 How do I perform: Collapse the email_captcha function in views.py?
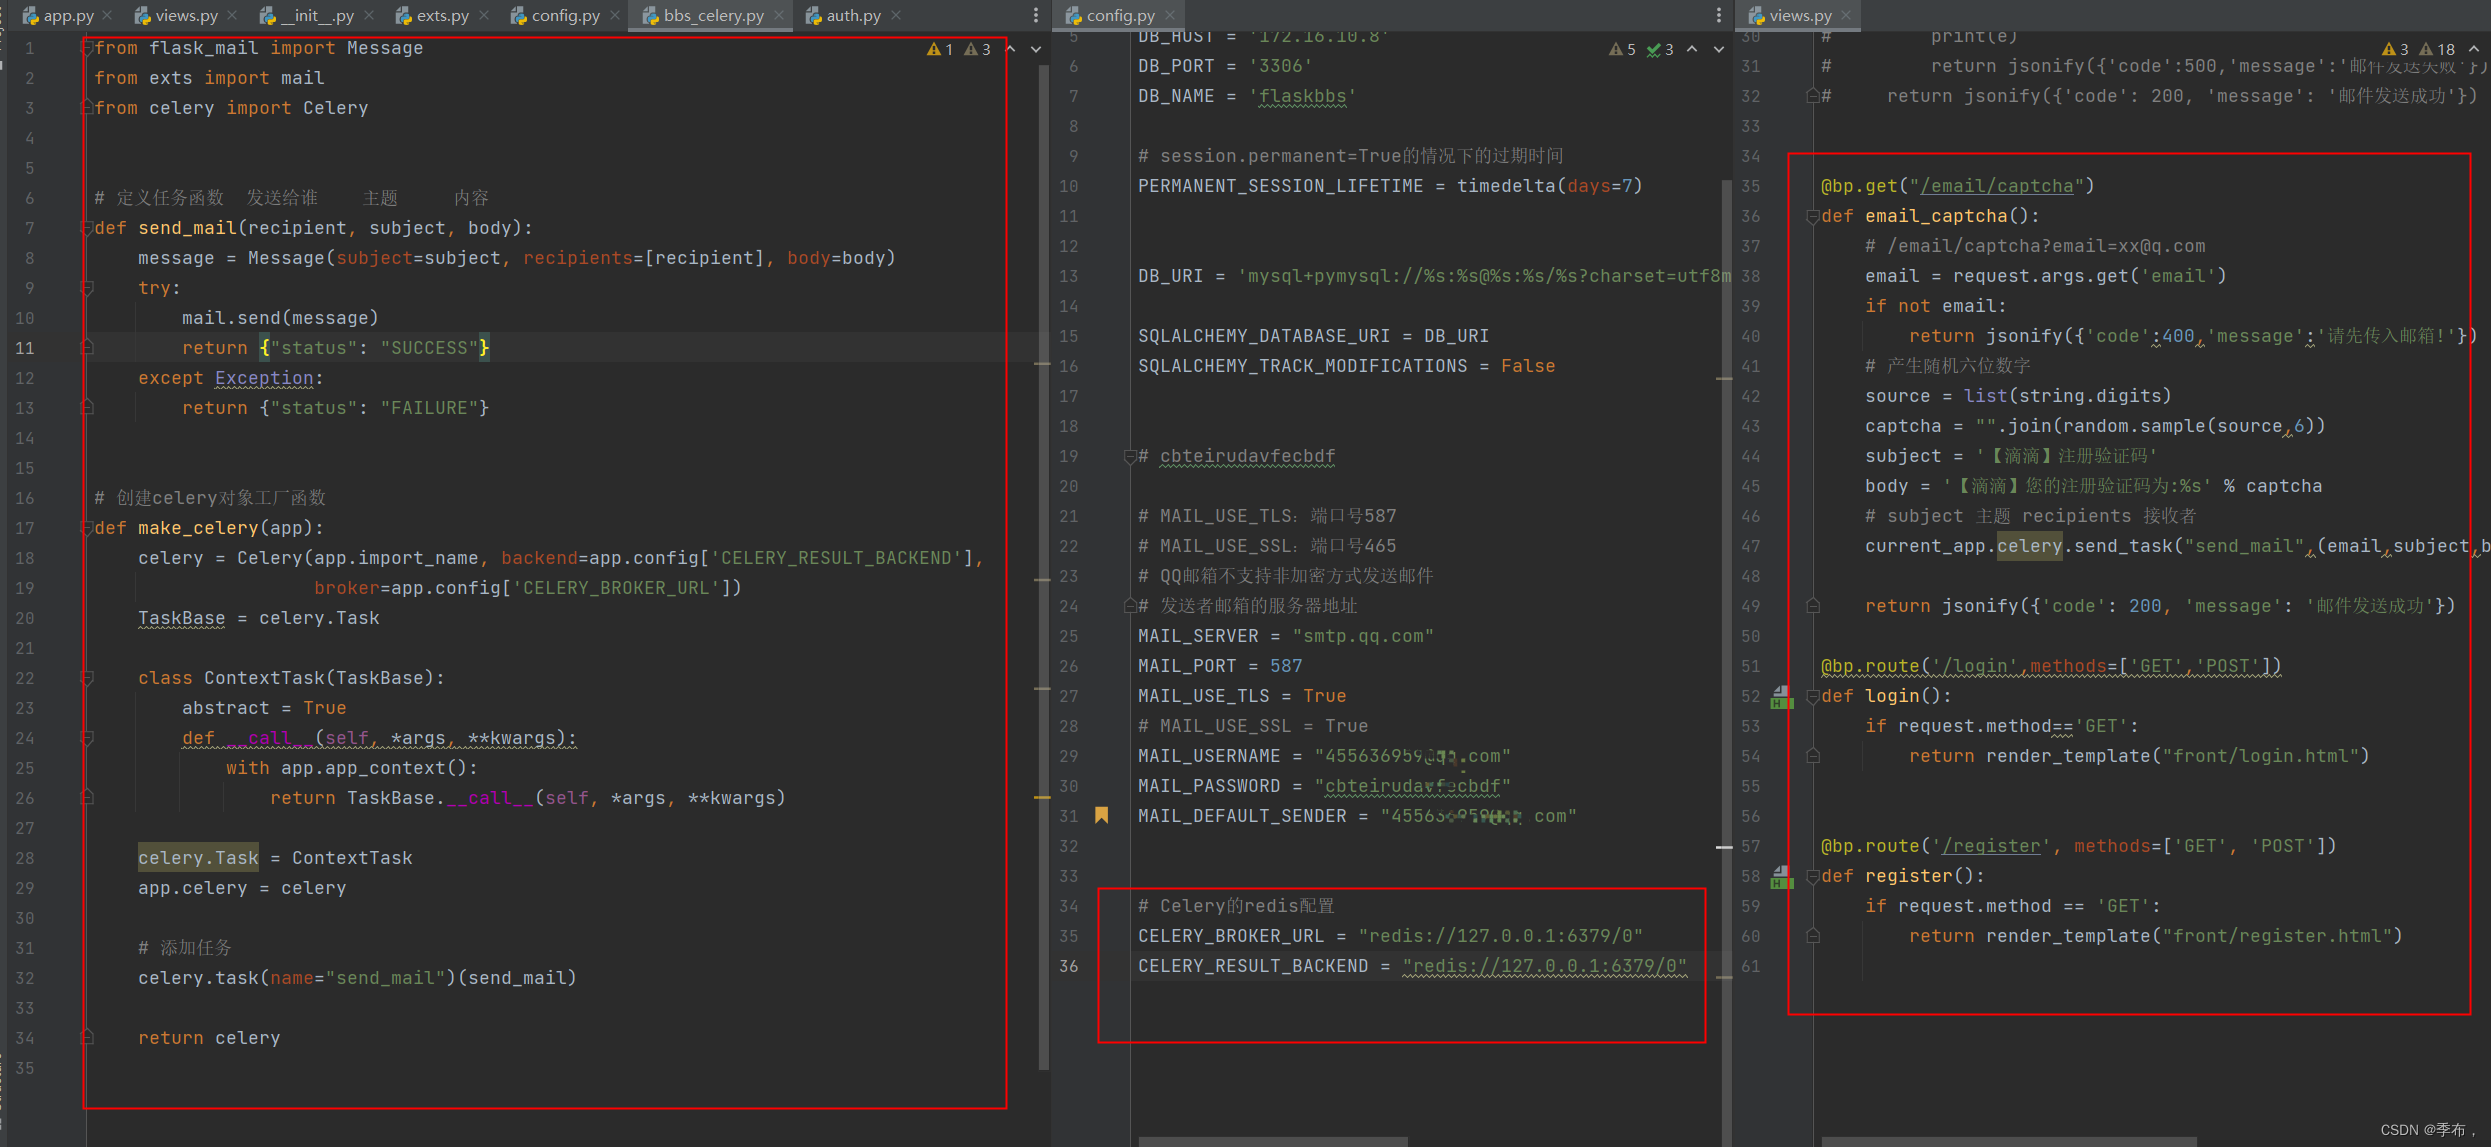tap(1812, 216)
